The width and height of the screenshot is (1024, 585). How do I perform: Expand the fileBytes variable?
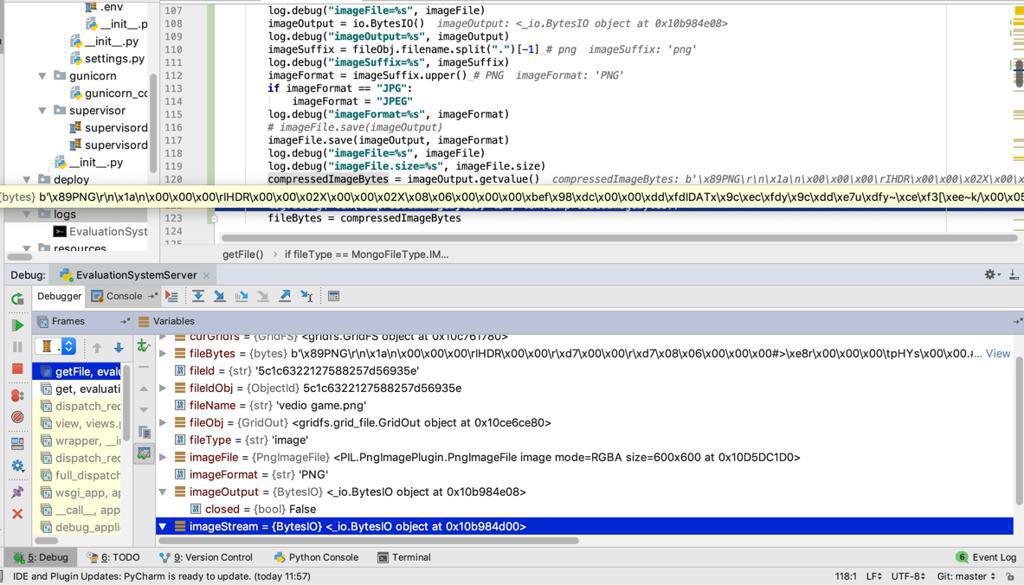(x=163, y=353)
